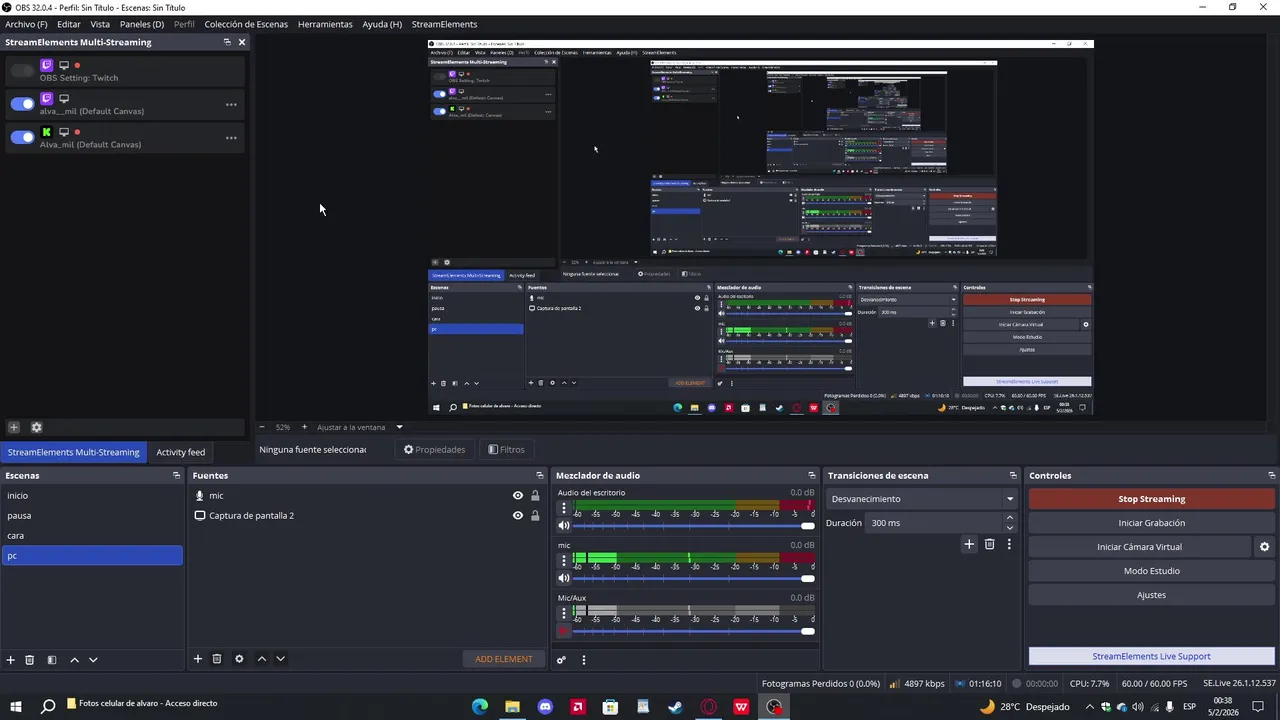Mute the mic audio channel
1280x720 pixels.
click(x=564, y=578)
